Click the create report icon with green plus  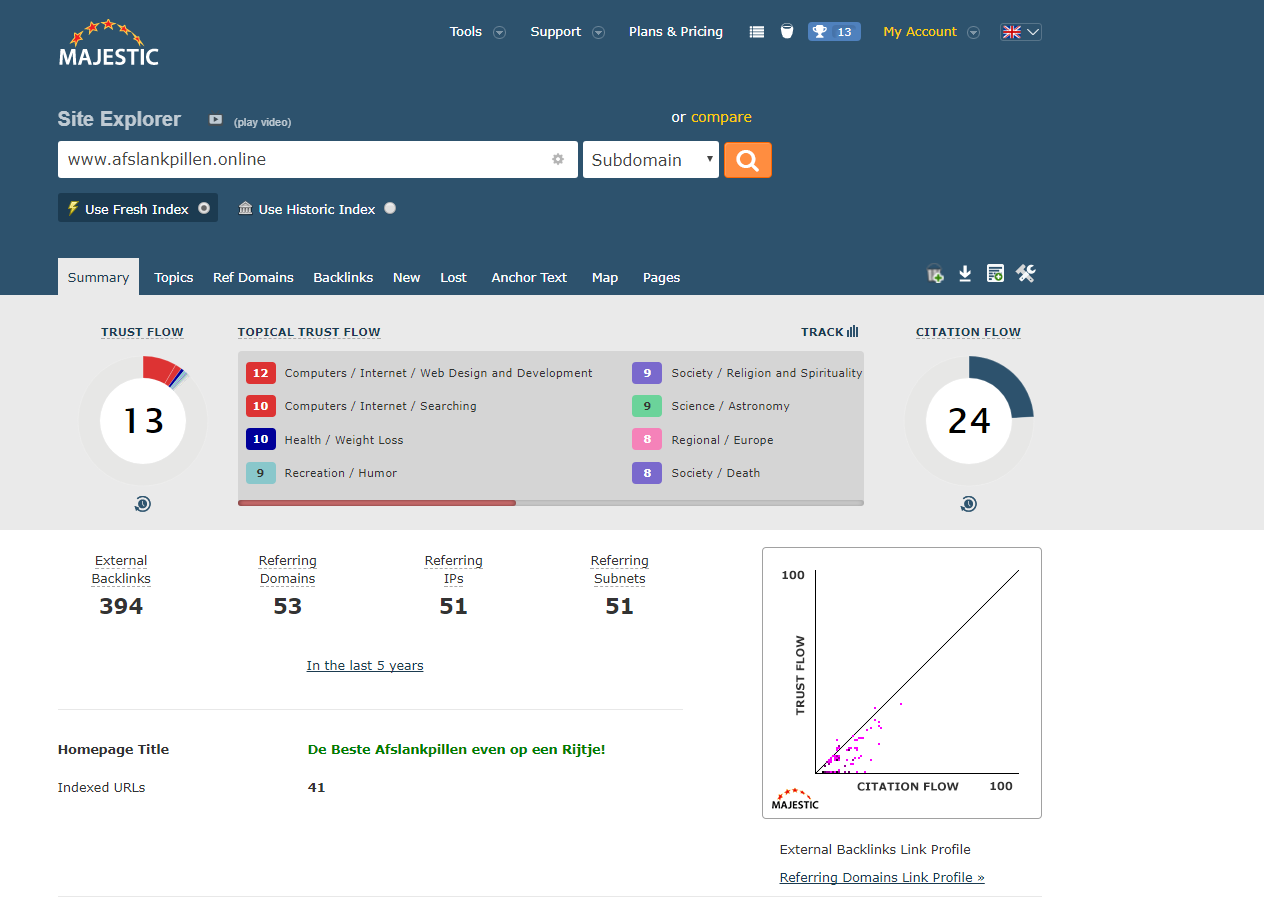coord(995,274)
